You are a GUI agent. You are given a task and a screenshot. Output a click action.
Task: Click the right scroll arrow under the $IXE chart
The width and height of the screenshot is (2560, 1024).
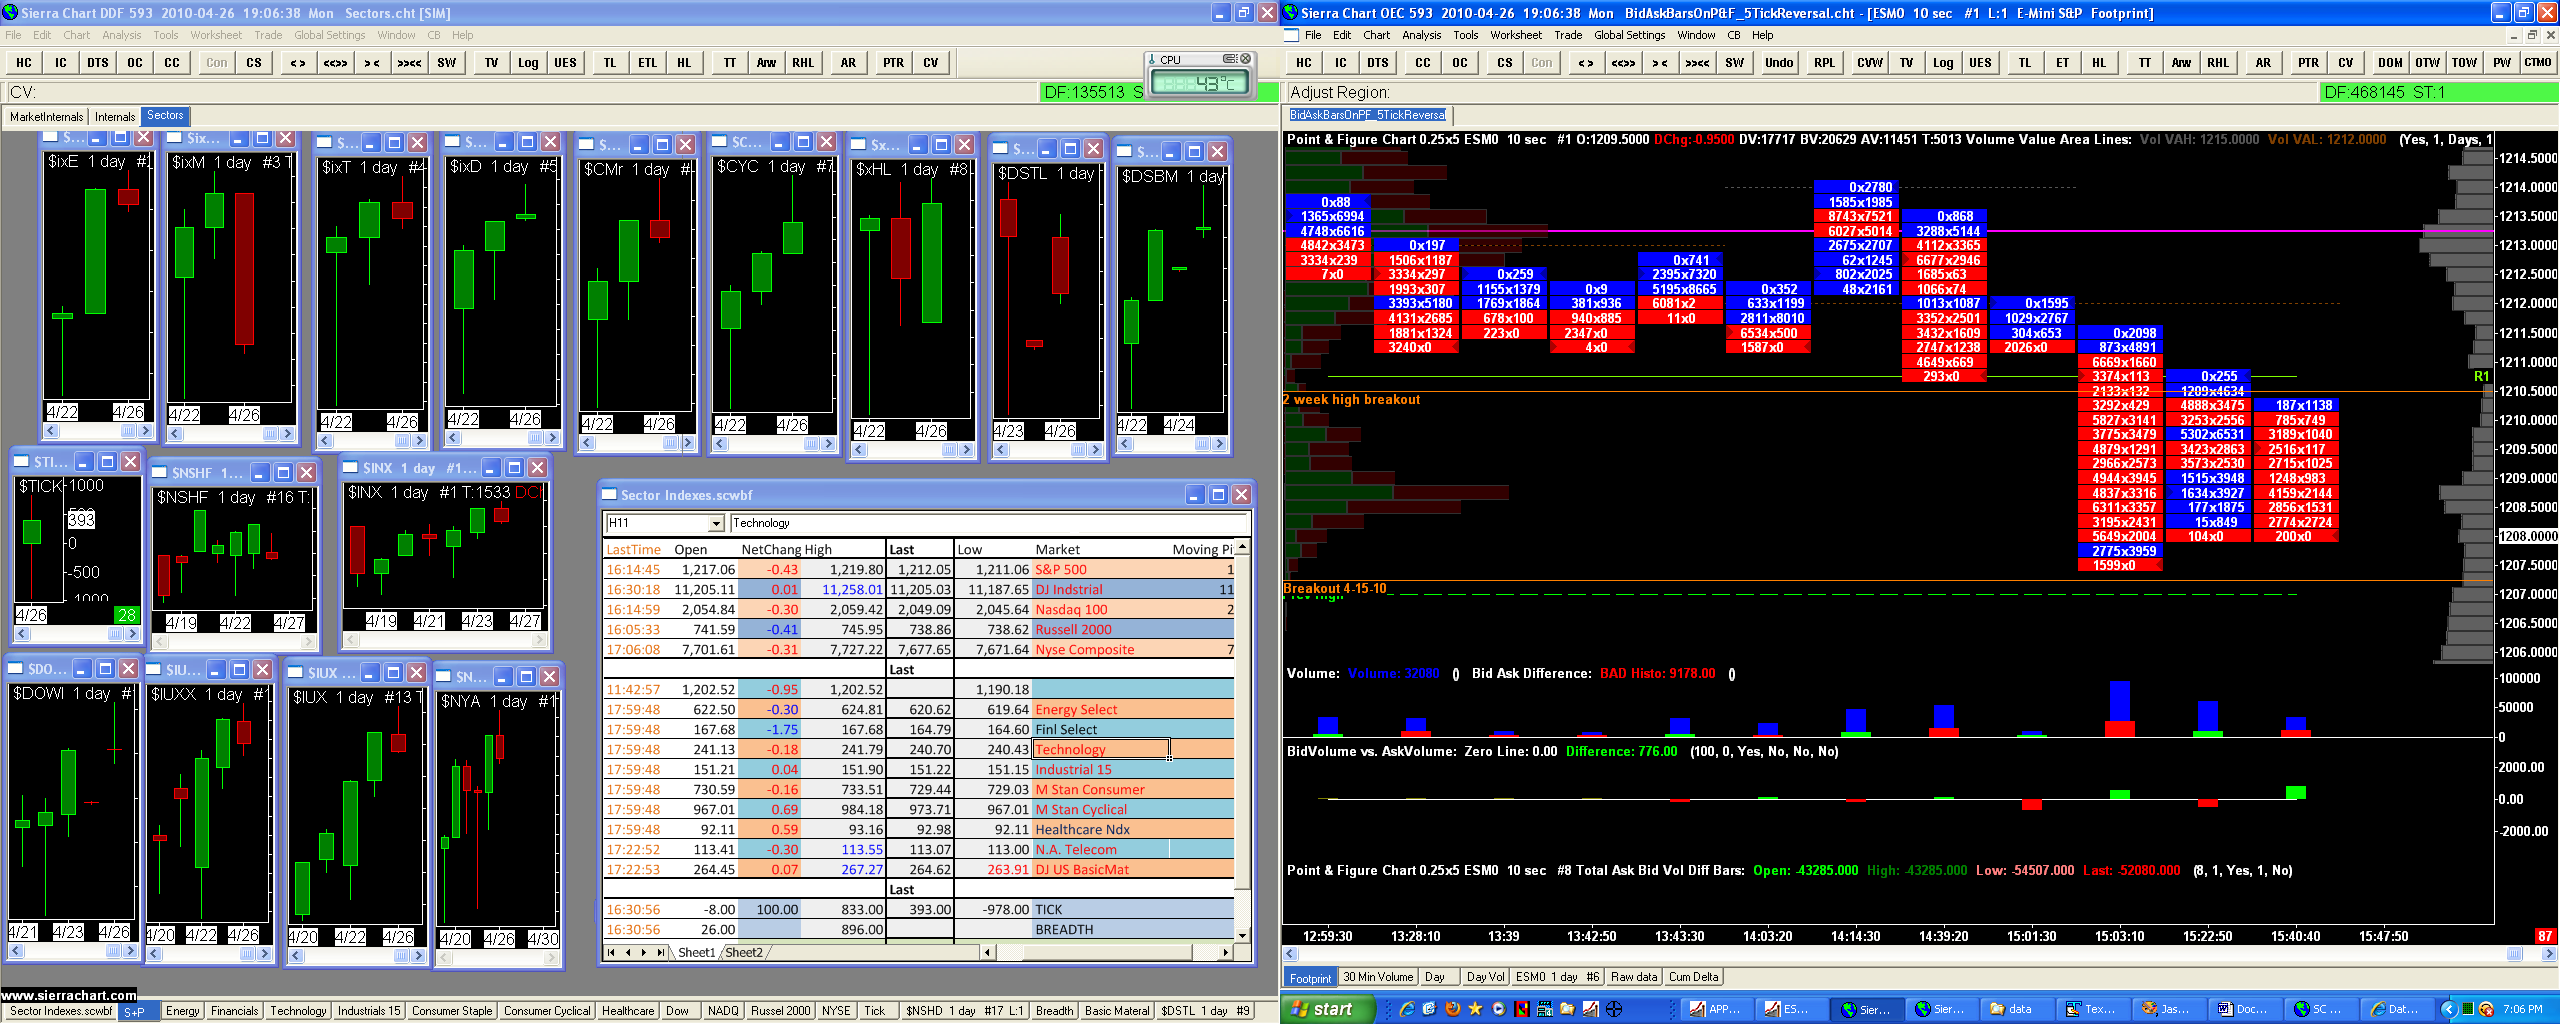[146, 431]
